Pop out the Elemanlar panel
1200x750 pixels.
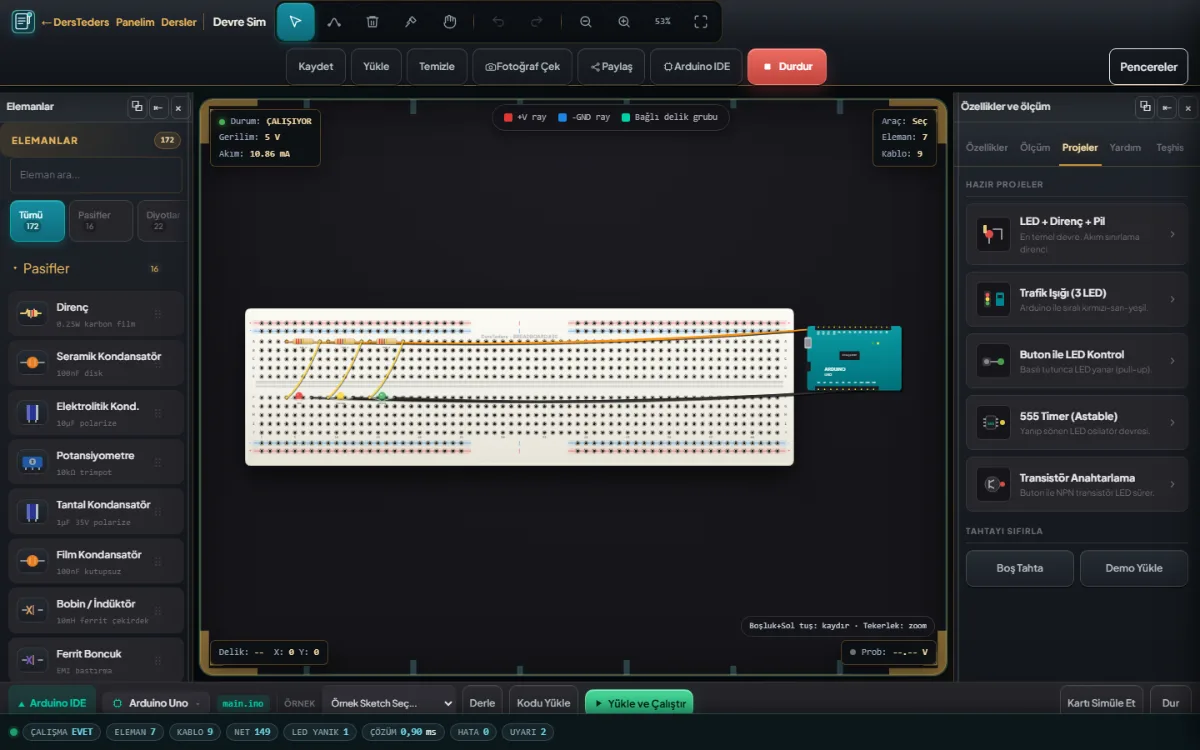pyautogui.click(x=137, y=107)
